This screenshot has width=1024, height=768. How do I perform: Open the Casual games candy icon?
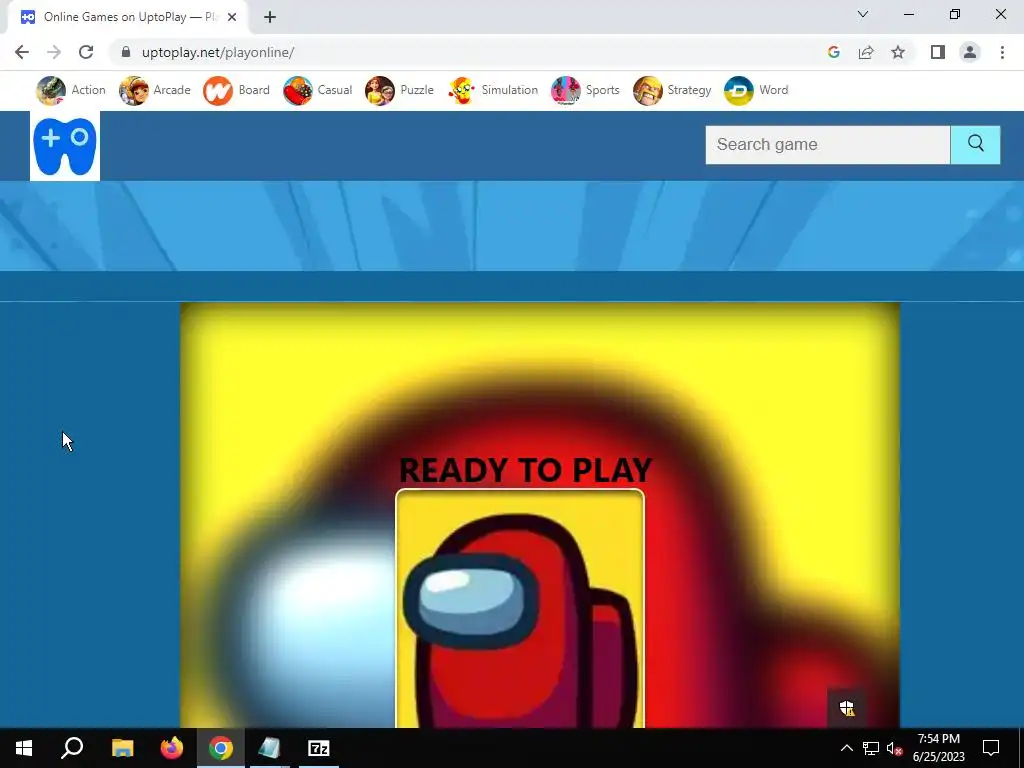pos(298,90)
